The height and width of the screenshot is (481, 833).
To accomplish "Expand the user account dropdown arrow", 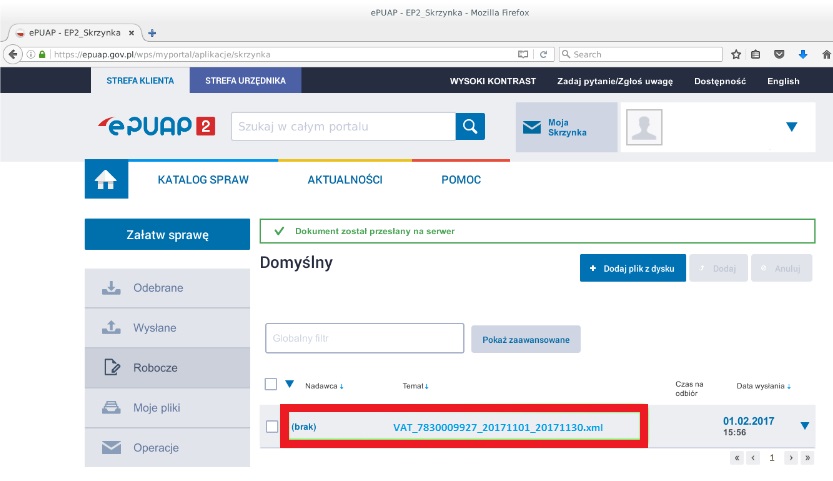I will (x=792, y=127).
